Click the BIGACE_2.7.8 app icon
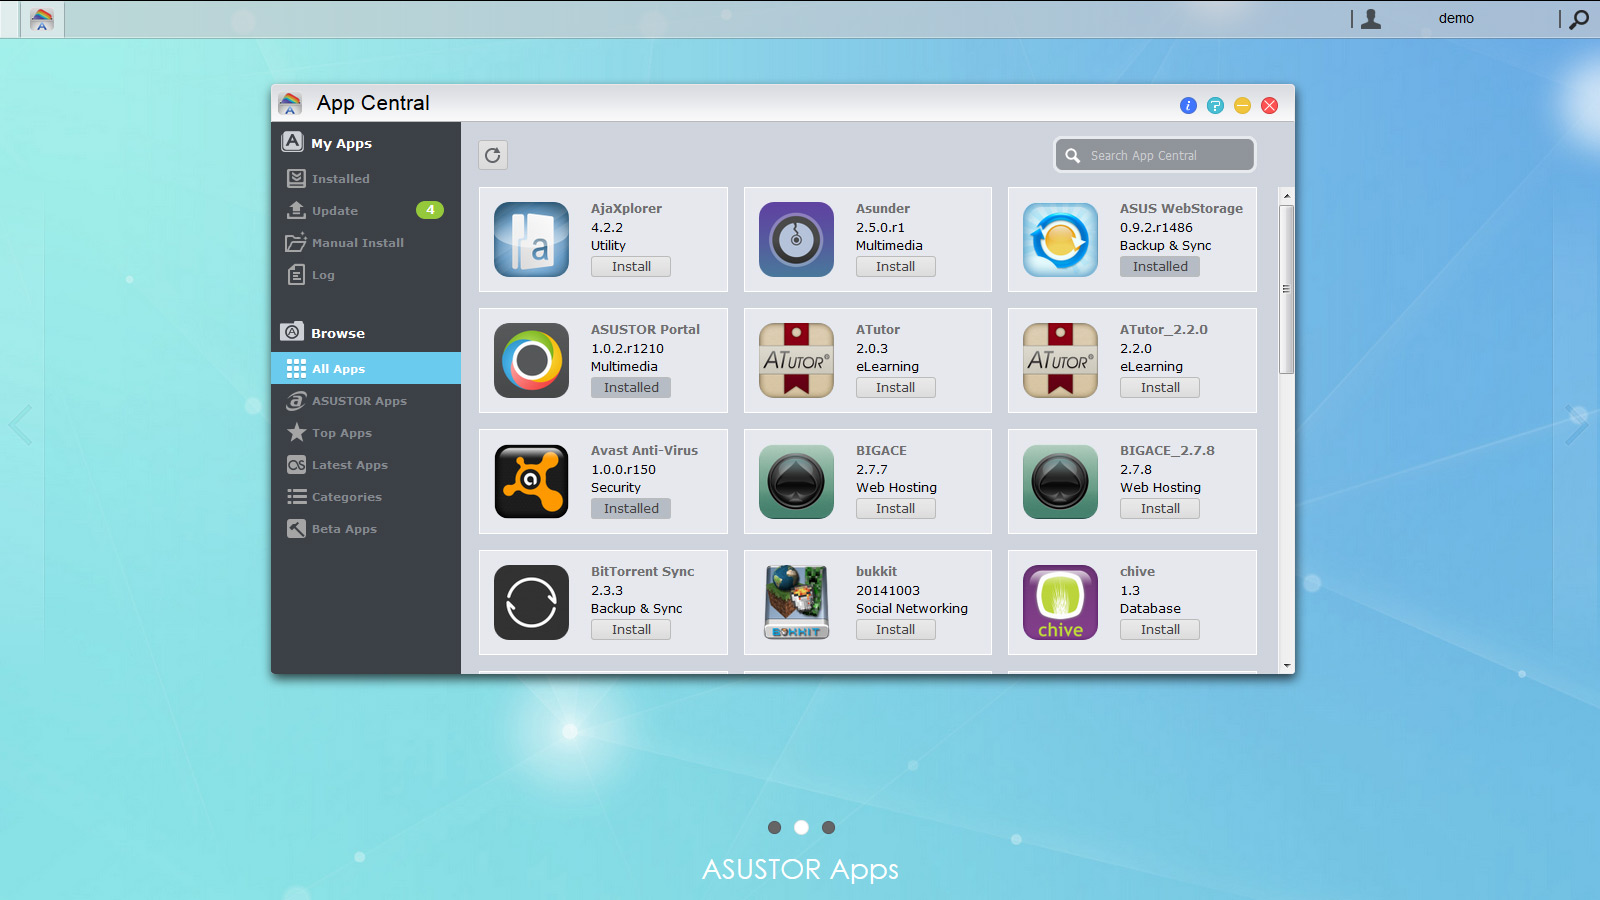This screenshot has width=1600, height=900. (x=1060, y=482)
